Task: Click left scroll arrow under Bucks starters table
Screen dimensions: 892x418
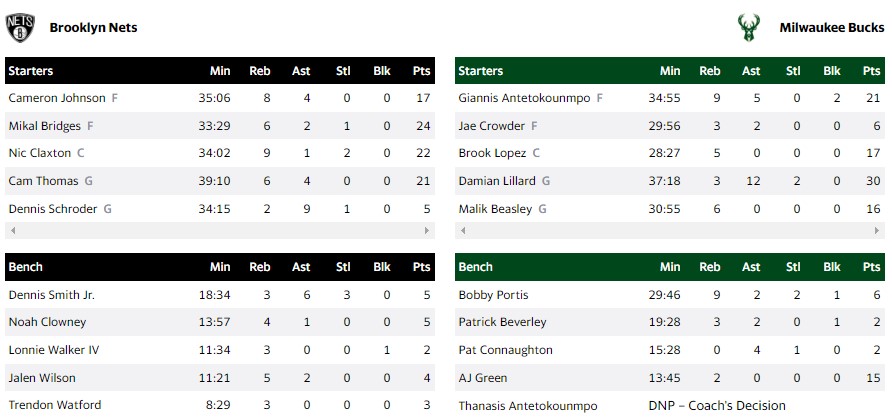Action: tap(461, 230)
